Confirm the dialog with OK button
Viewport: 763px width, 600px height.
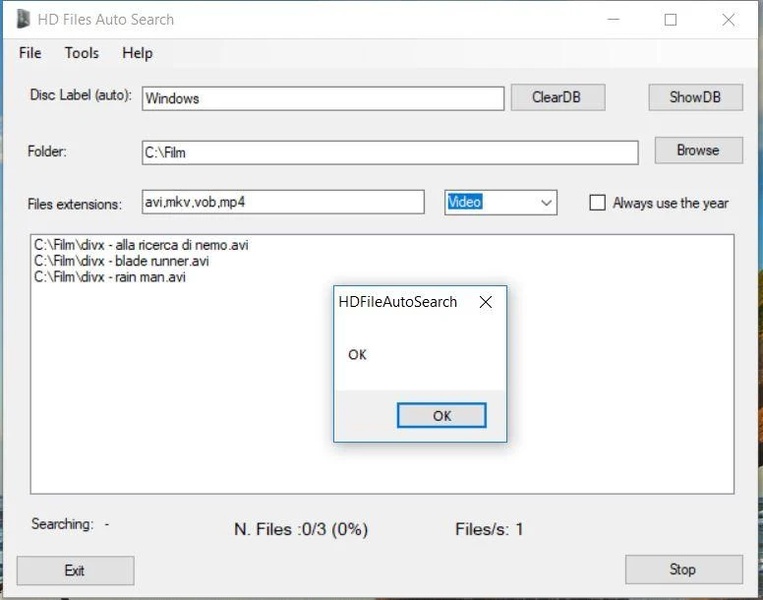pos(441,416)
